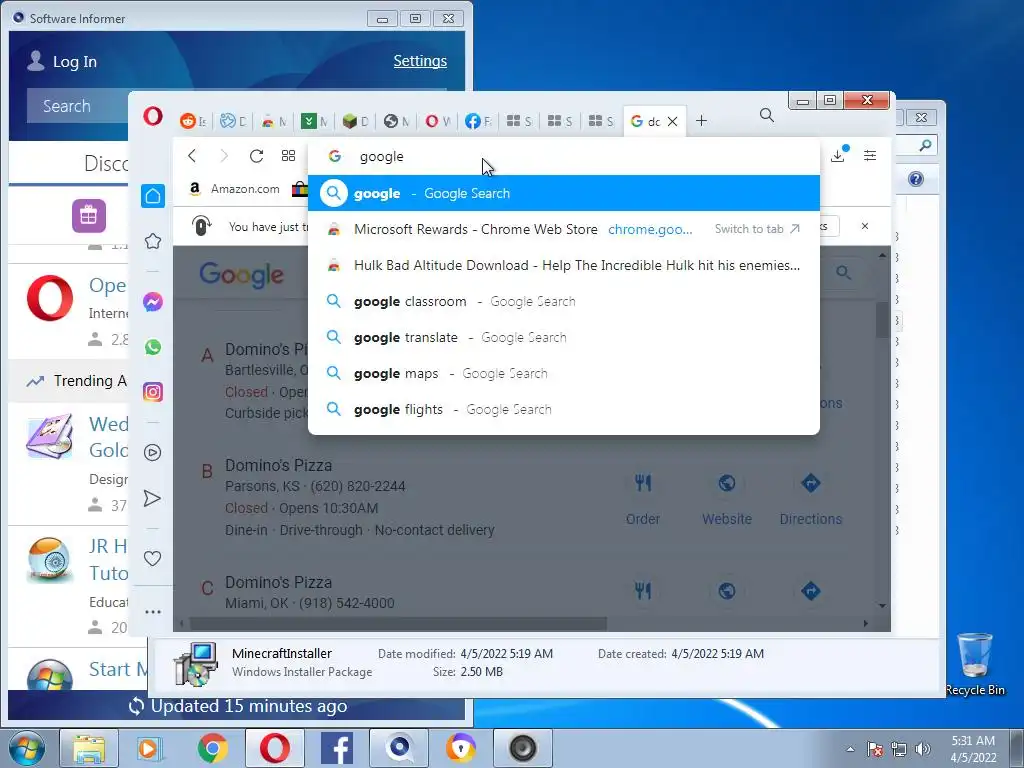Open Facebook app from the taskbar
This screenshot has height=768, width=1024.
click(337, 748)
